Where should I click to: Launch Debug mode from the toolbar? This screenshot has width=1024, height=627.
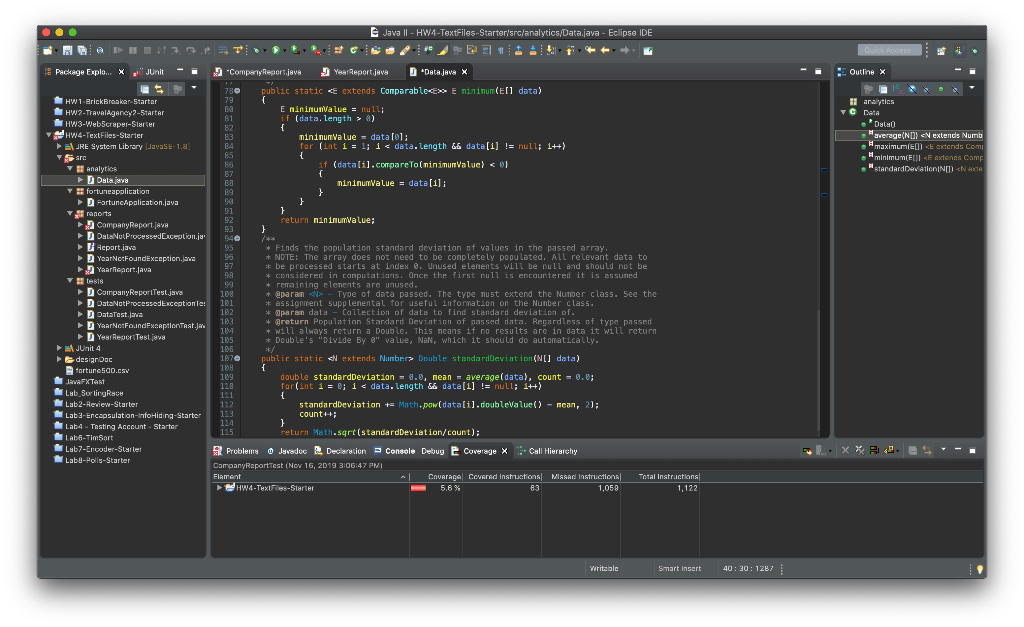(256, 50)
